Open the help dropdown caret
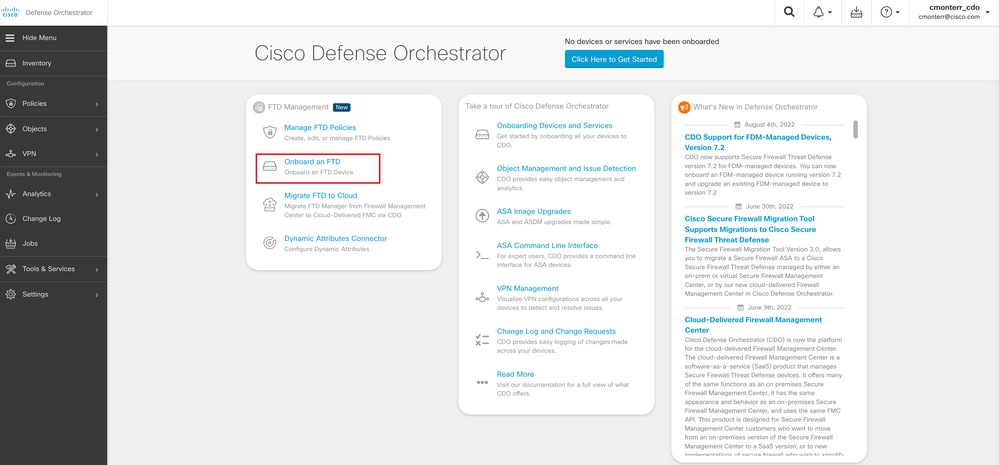Viewport: 999px width, 465px height. [898, 13]
